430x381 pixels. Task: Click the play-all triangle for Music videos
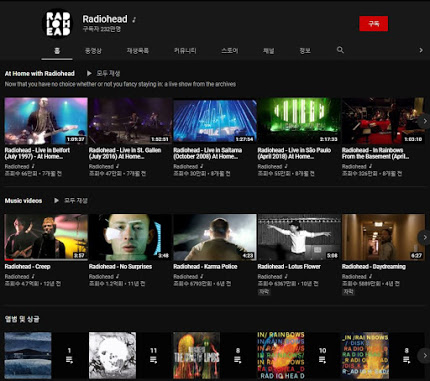(x=56, y=200)
